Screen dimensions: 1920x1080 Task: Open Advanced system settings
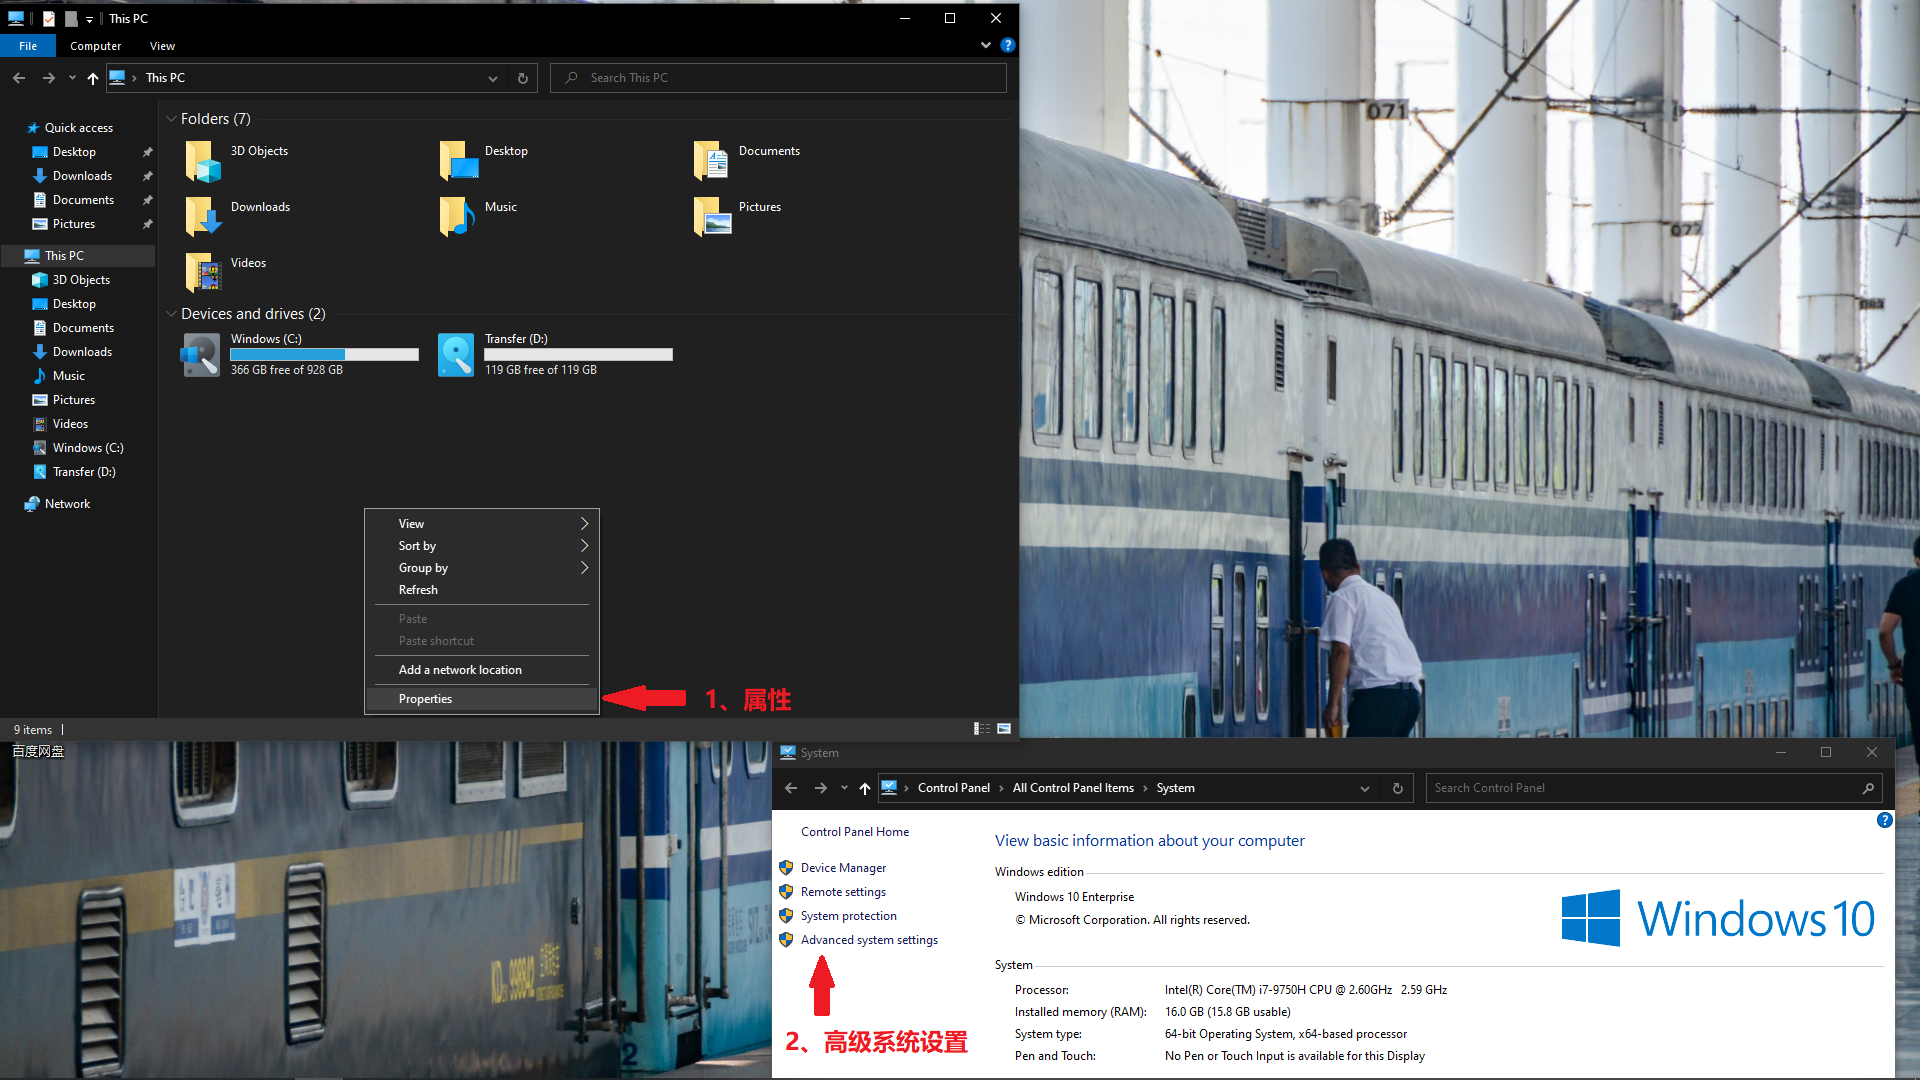tap(868, 939)
